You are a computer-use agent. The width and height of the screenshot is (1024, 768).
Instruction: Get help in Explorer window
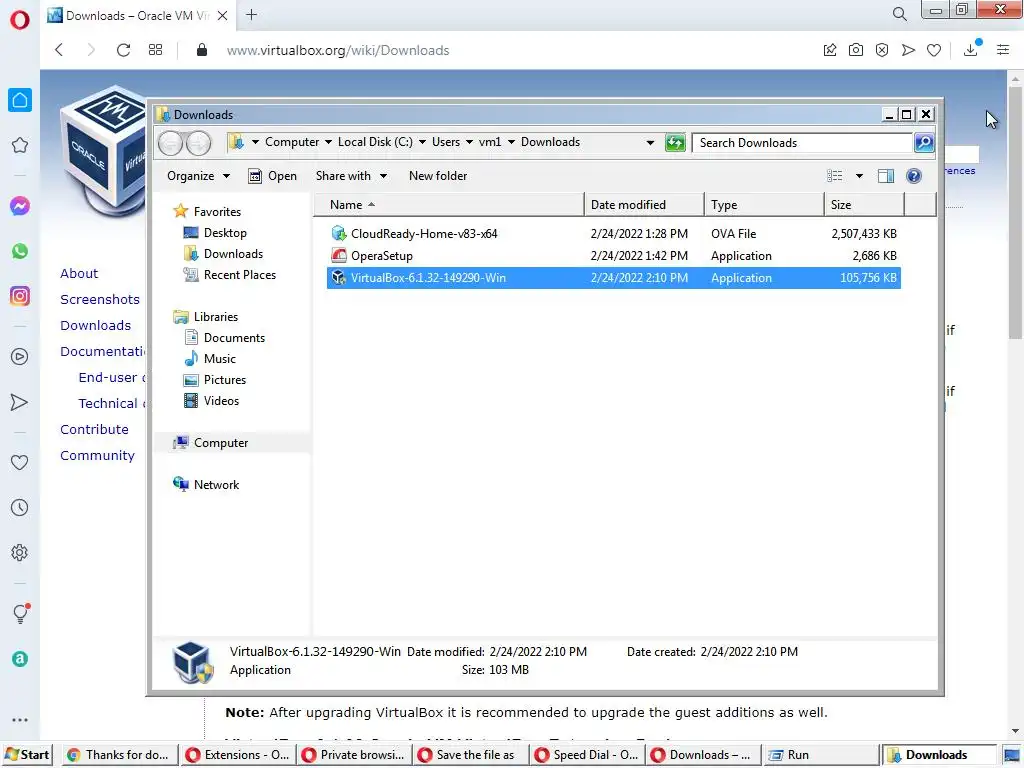coord(914,176)
